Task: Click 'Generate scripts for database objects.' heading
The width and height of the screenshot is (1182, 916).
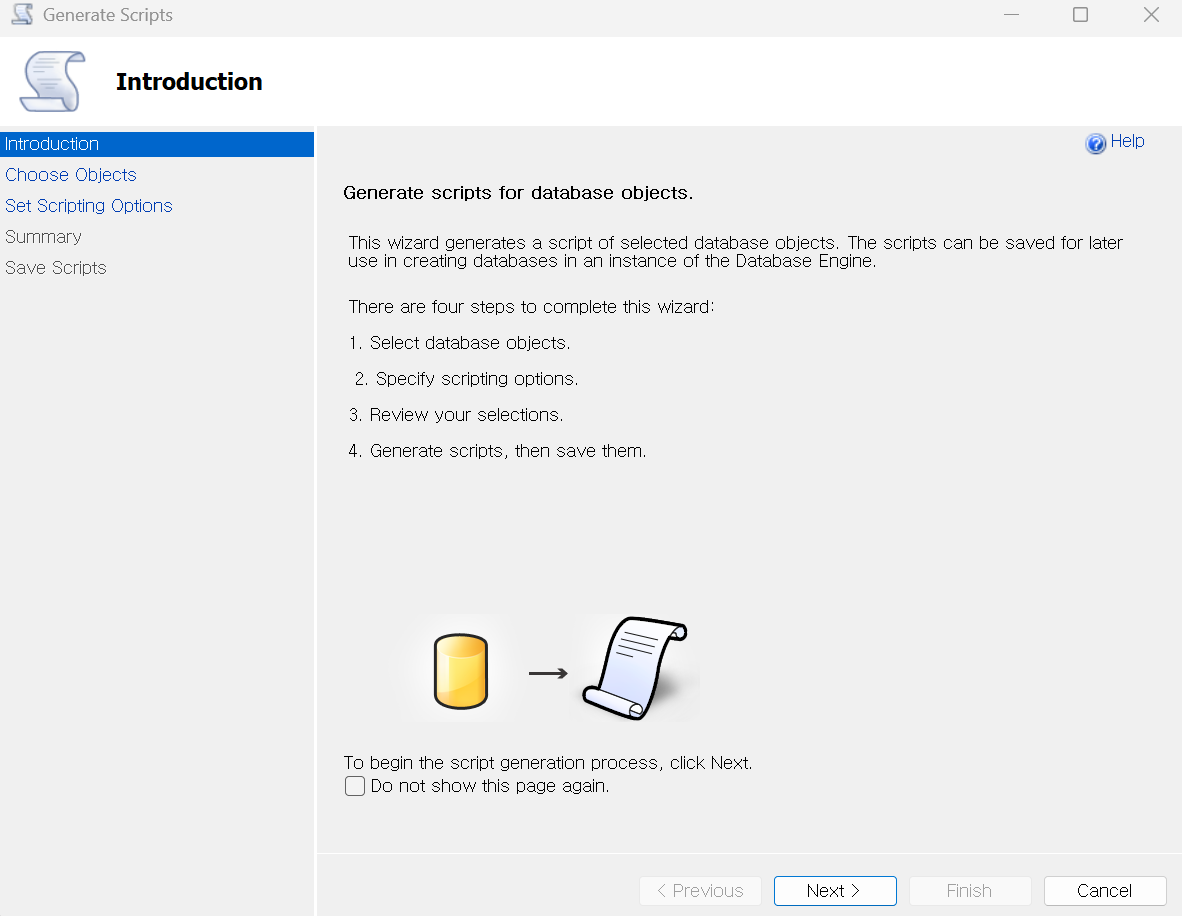Action: 518,193
